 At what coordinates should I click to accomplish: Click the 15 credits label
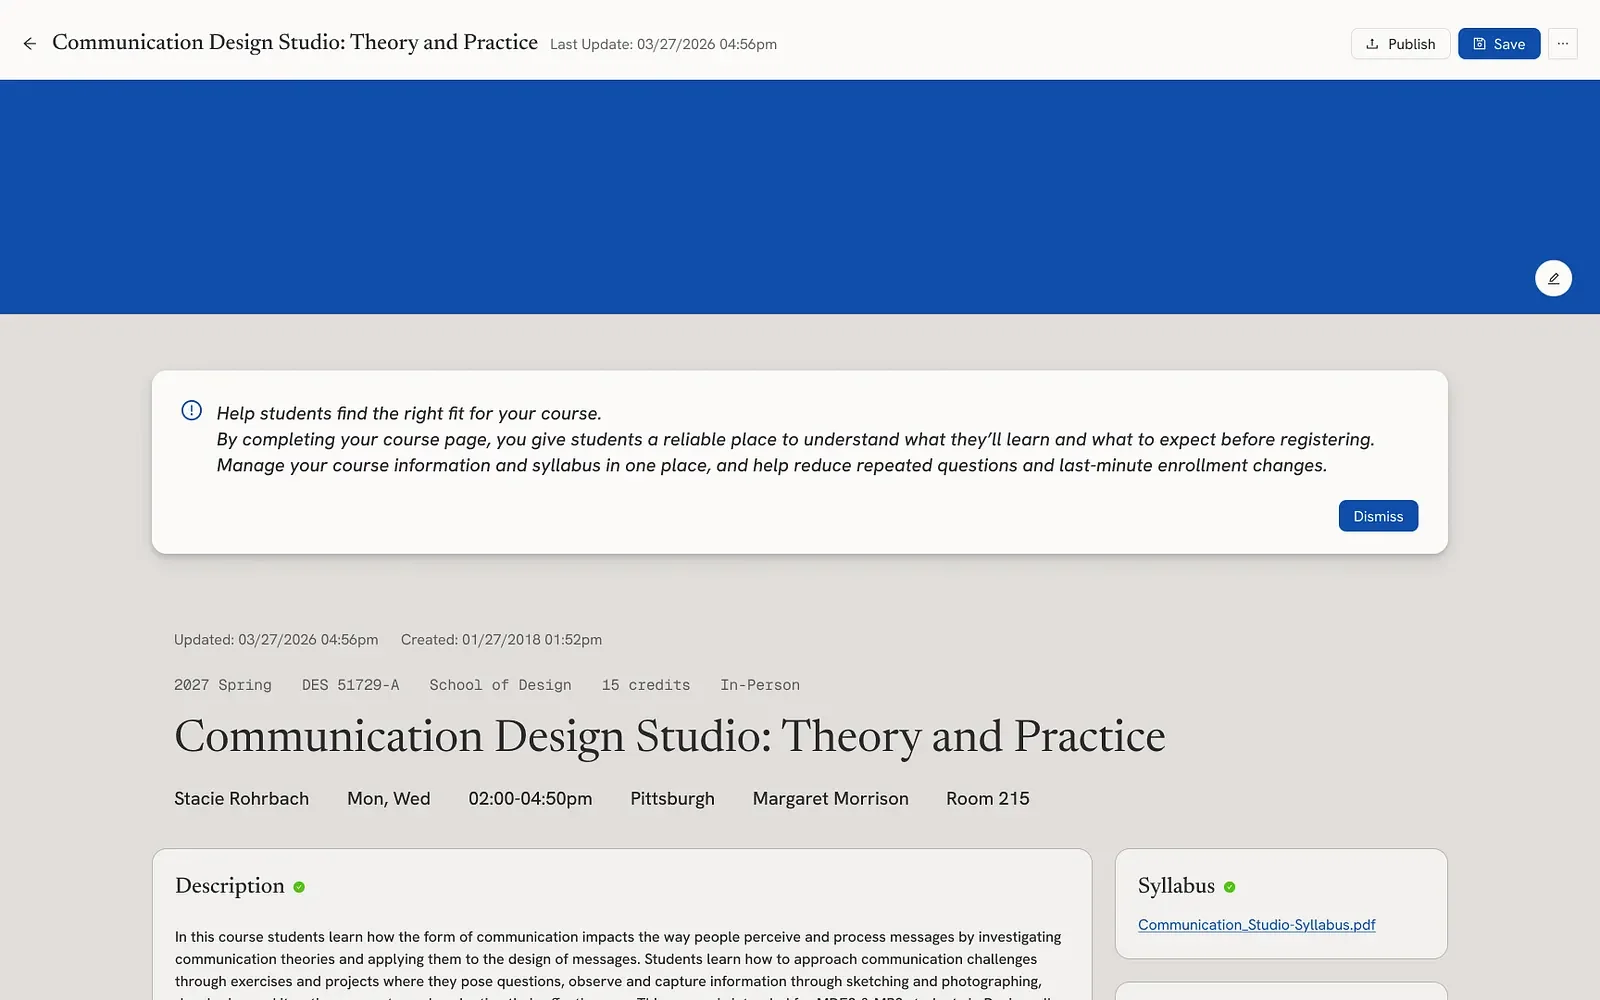pos(646,685)
